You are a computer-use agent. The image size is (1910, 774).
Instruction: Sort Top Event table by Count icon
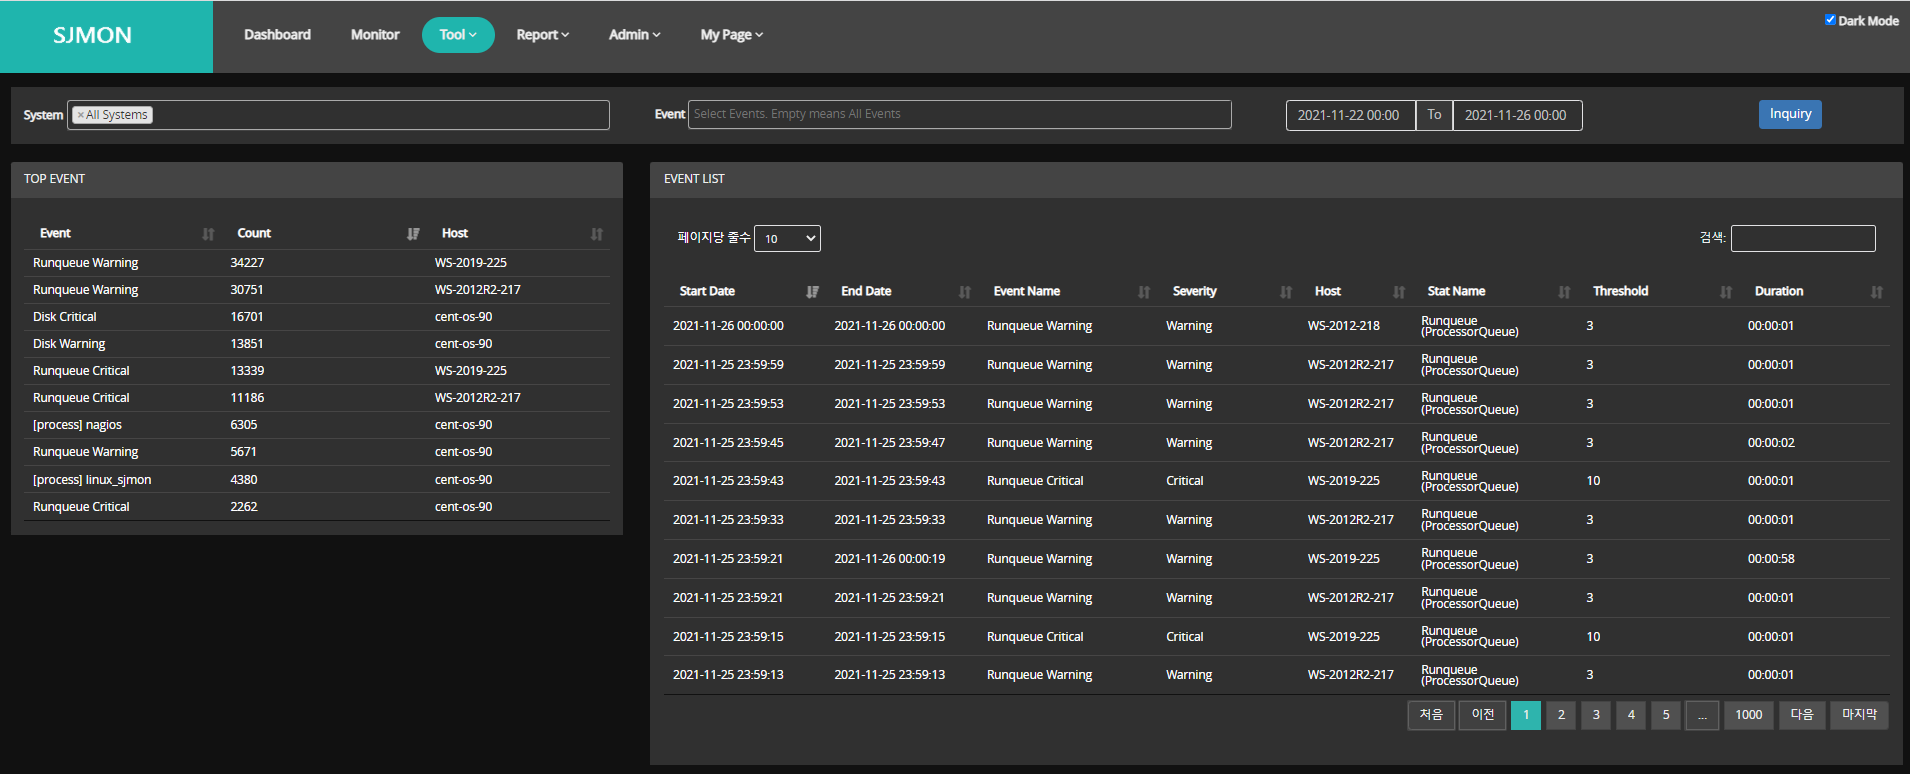413,234
